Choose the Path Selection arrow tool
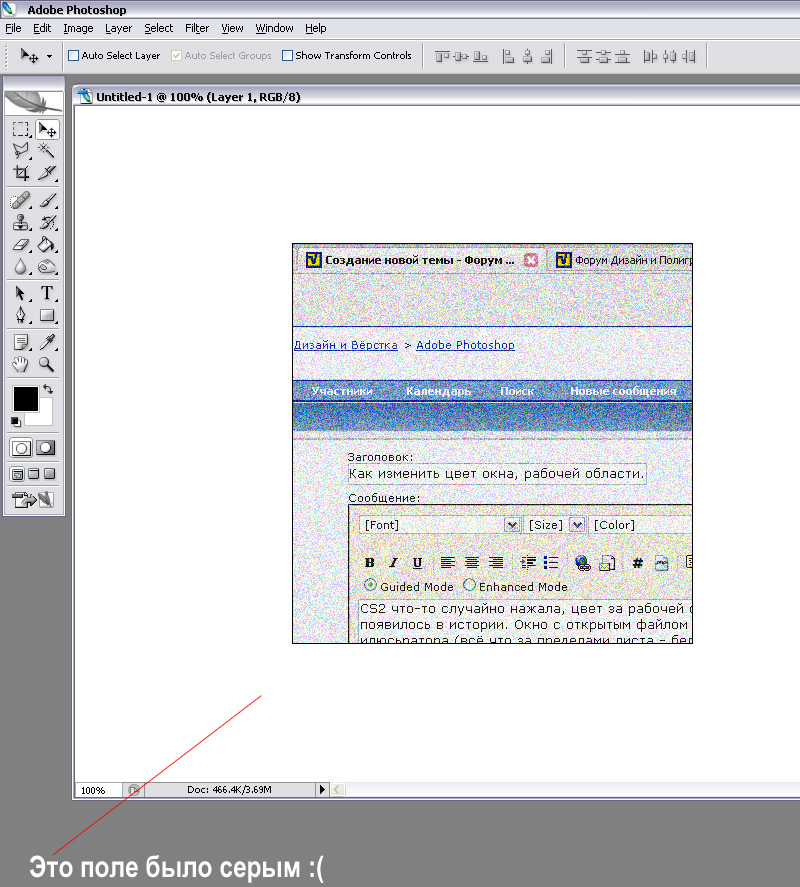Viewport: 800px width, 887px height. click(x=21, y=293)
